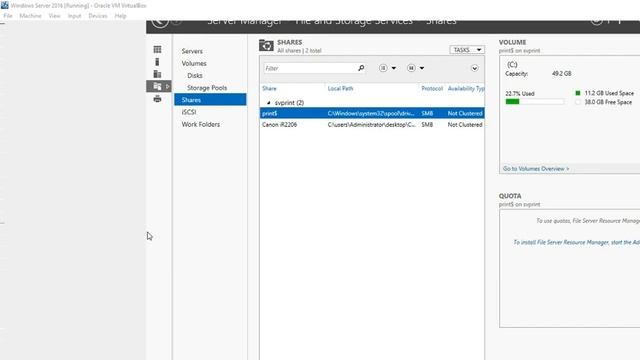Open the list view options dropdown arrow
This screenshot has height=360, width=640.
(393, 68)
